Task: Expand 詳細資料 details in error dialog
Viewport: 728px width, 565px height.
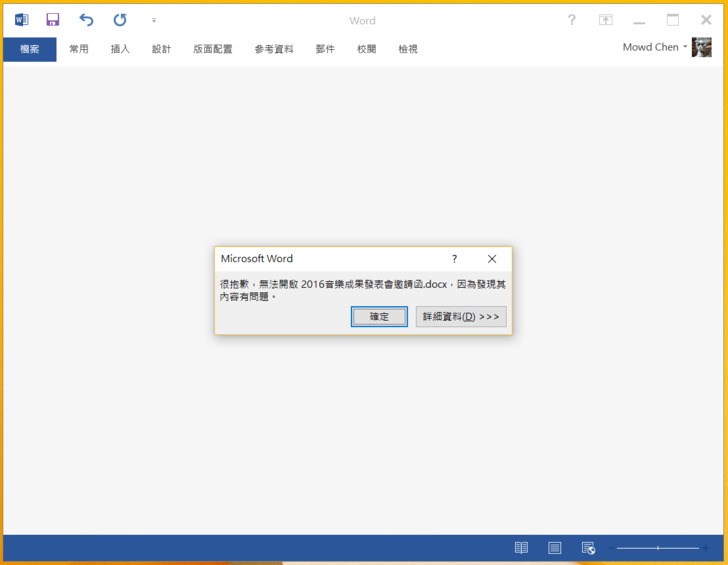Action: 461,317
